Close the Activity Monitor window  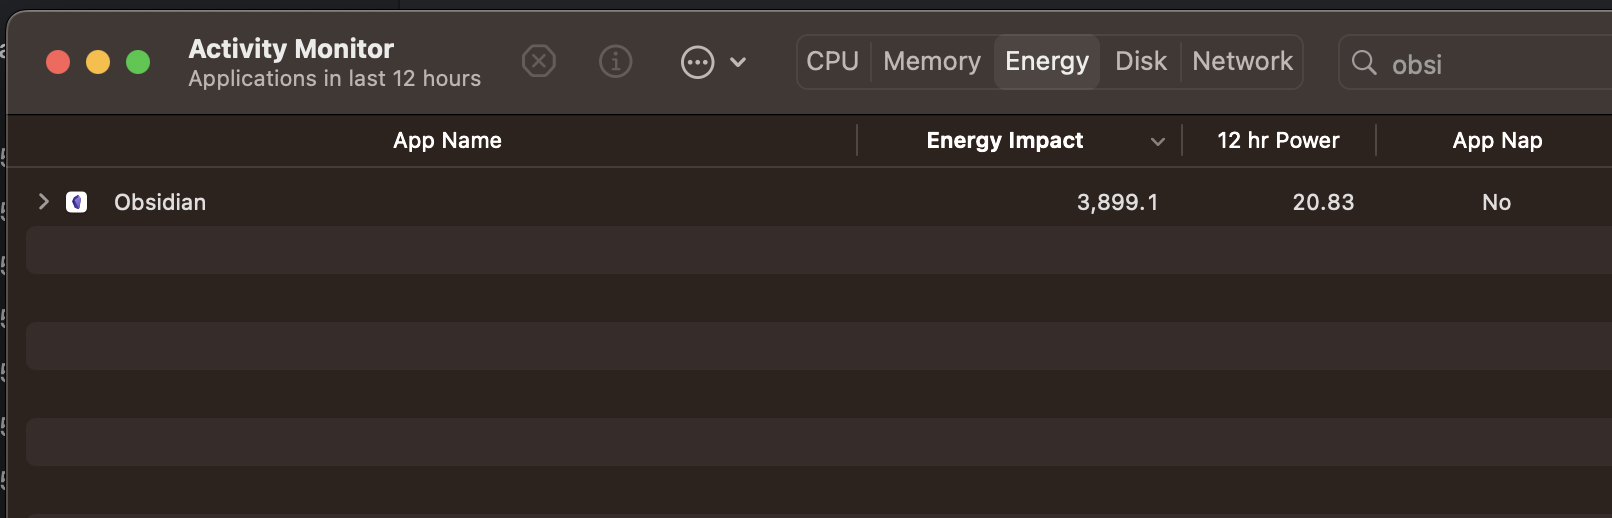(58, 62)
